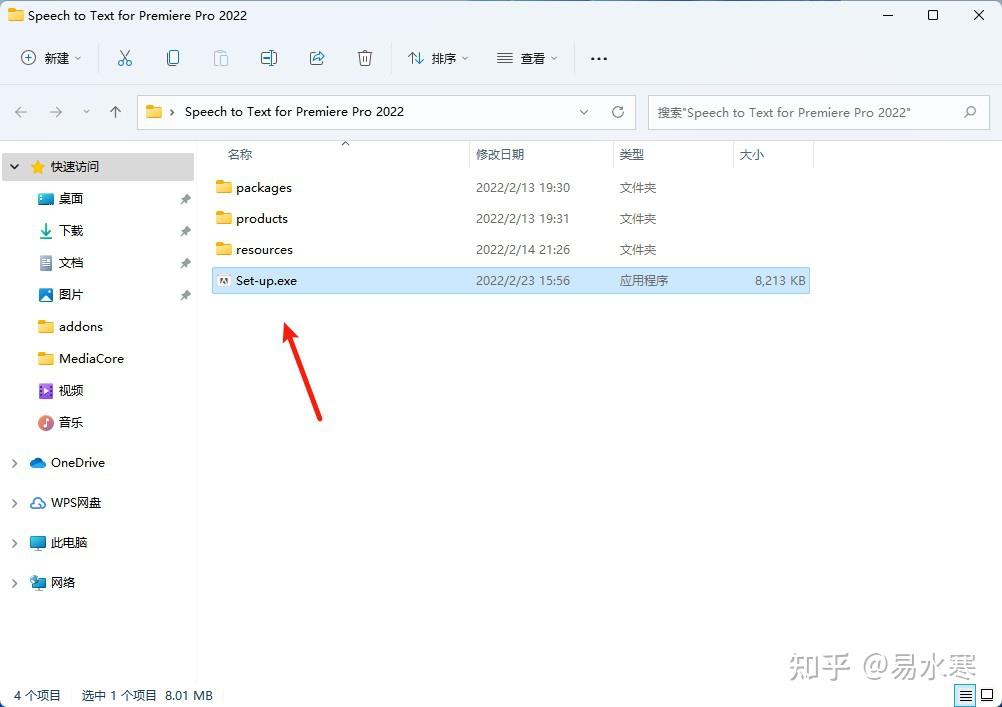Viewport: 1002px width, 707px height.
Task: Go back with the left arrow
Action: pyautogui.click(x=21, y=112)
